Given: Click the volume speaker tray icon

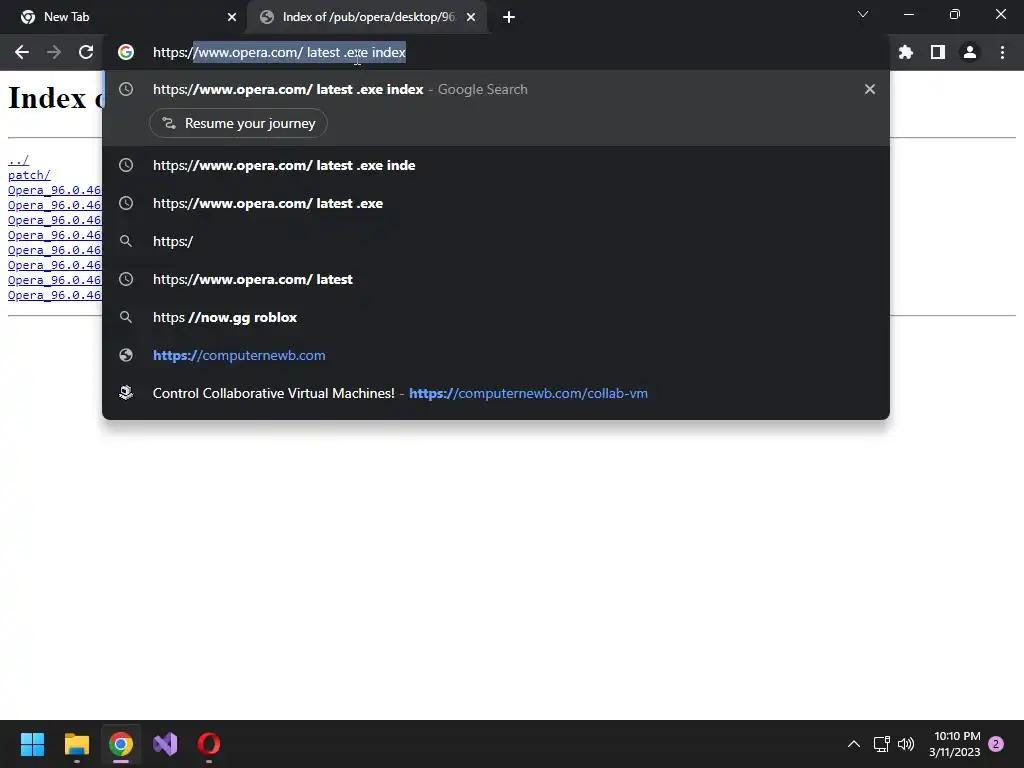Looking at the screenshot, I should tap(906, 744).
